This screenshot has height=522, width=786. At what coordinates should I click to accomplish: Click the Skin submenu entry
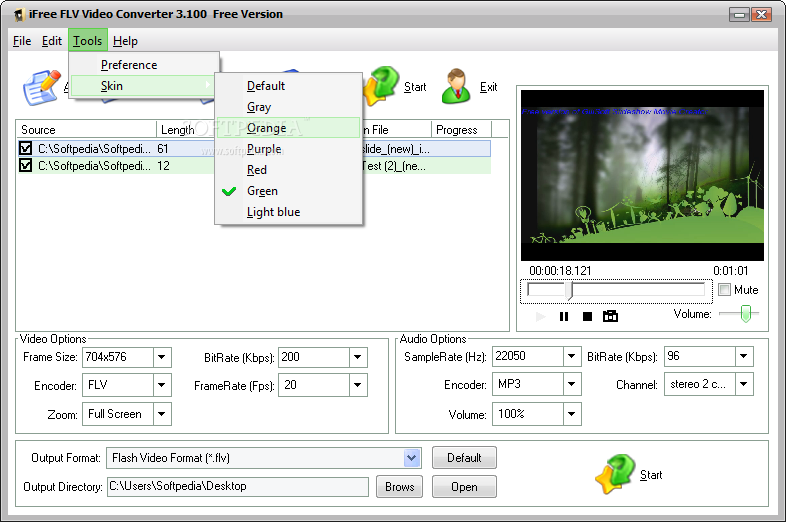(x=143, y=86)
